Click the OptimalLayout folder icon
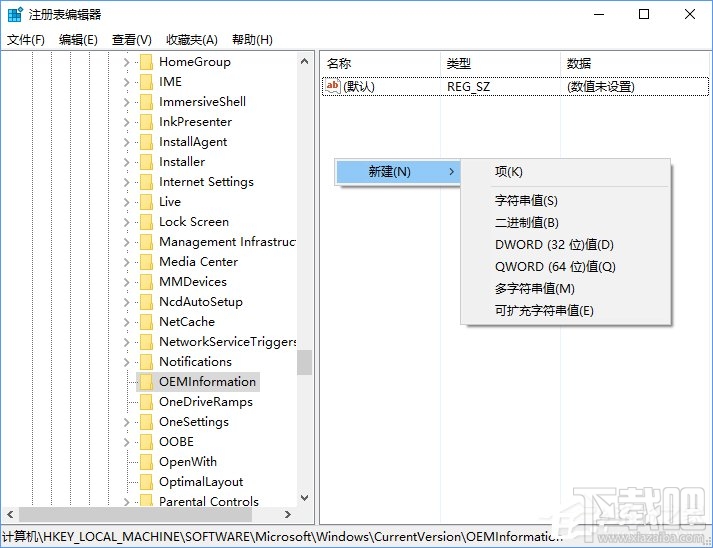 pos(146,482)
